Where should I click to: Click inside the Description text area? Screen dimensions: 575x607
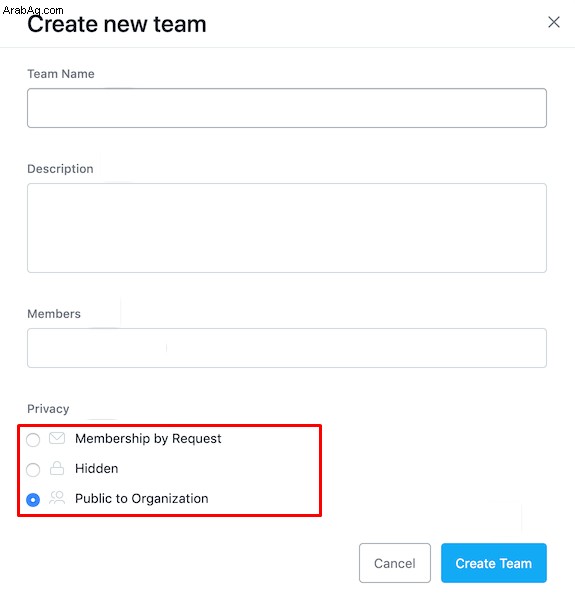click(287, 228)
